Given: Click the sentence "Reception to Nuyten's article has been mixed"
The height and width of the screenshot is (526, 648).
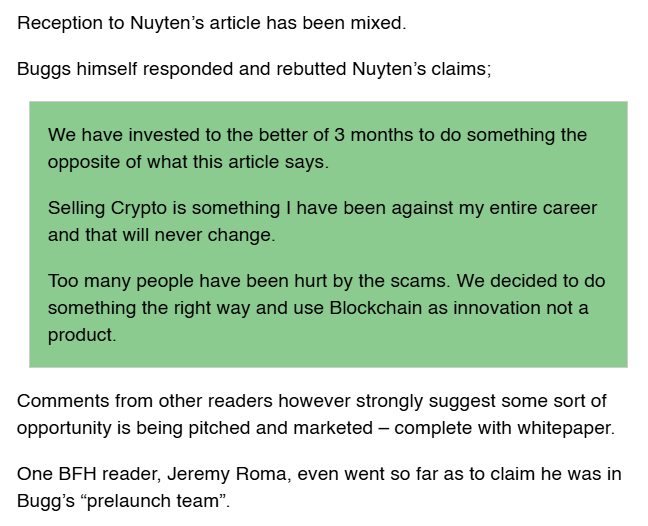Looking at the screenshot, I should click(212, 23).
